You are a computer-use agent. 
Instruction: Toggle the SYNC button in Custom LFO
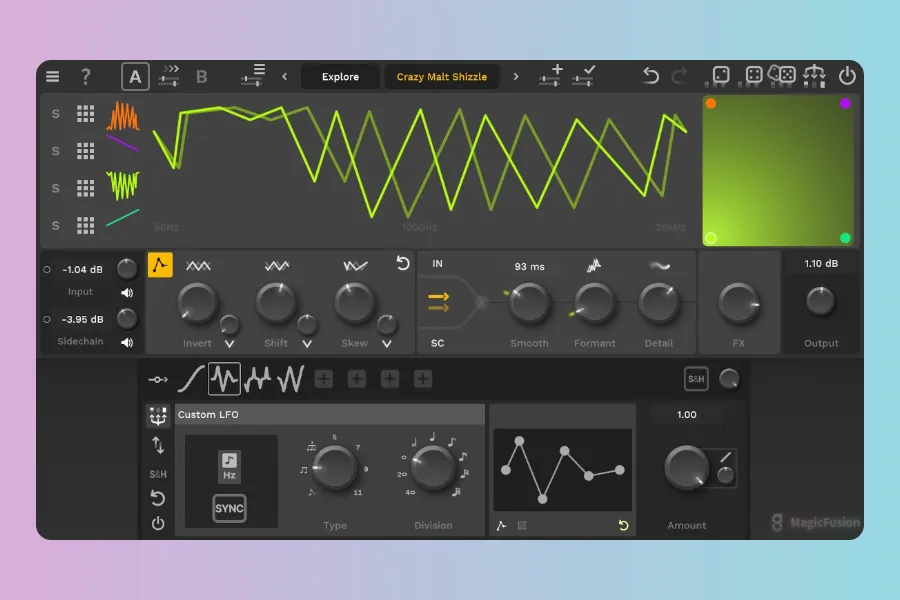tap(229, 508)
